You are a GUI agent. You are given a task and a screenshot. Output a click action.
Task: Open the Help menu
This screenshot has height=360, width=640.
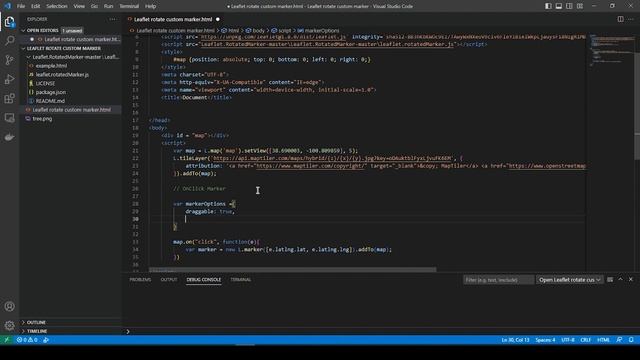pyautogui.click(x=151, y=6)
